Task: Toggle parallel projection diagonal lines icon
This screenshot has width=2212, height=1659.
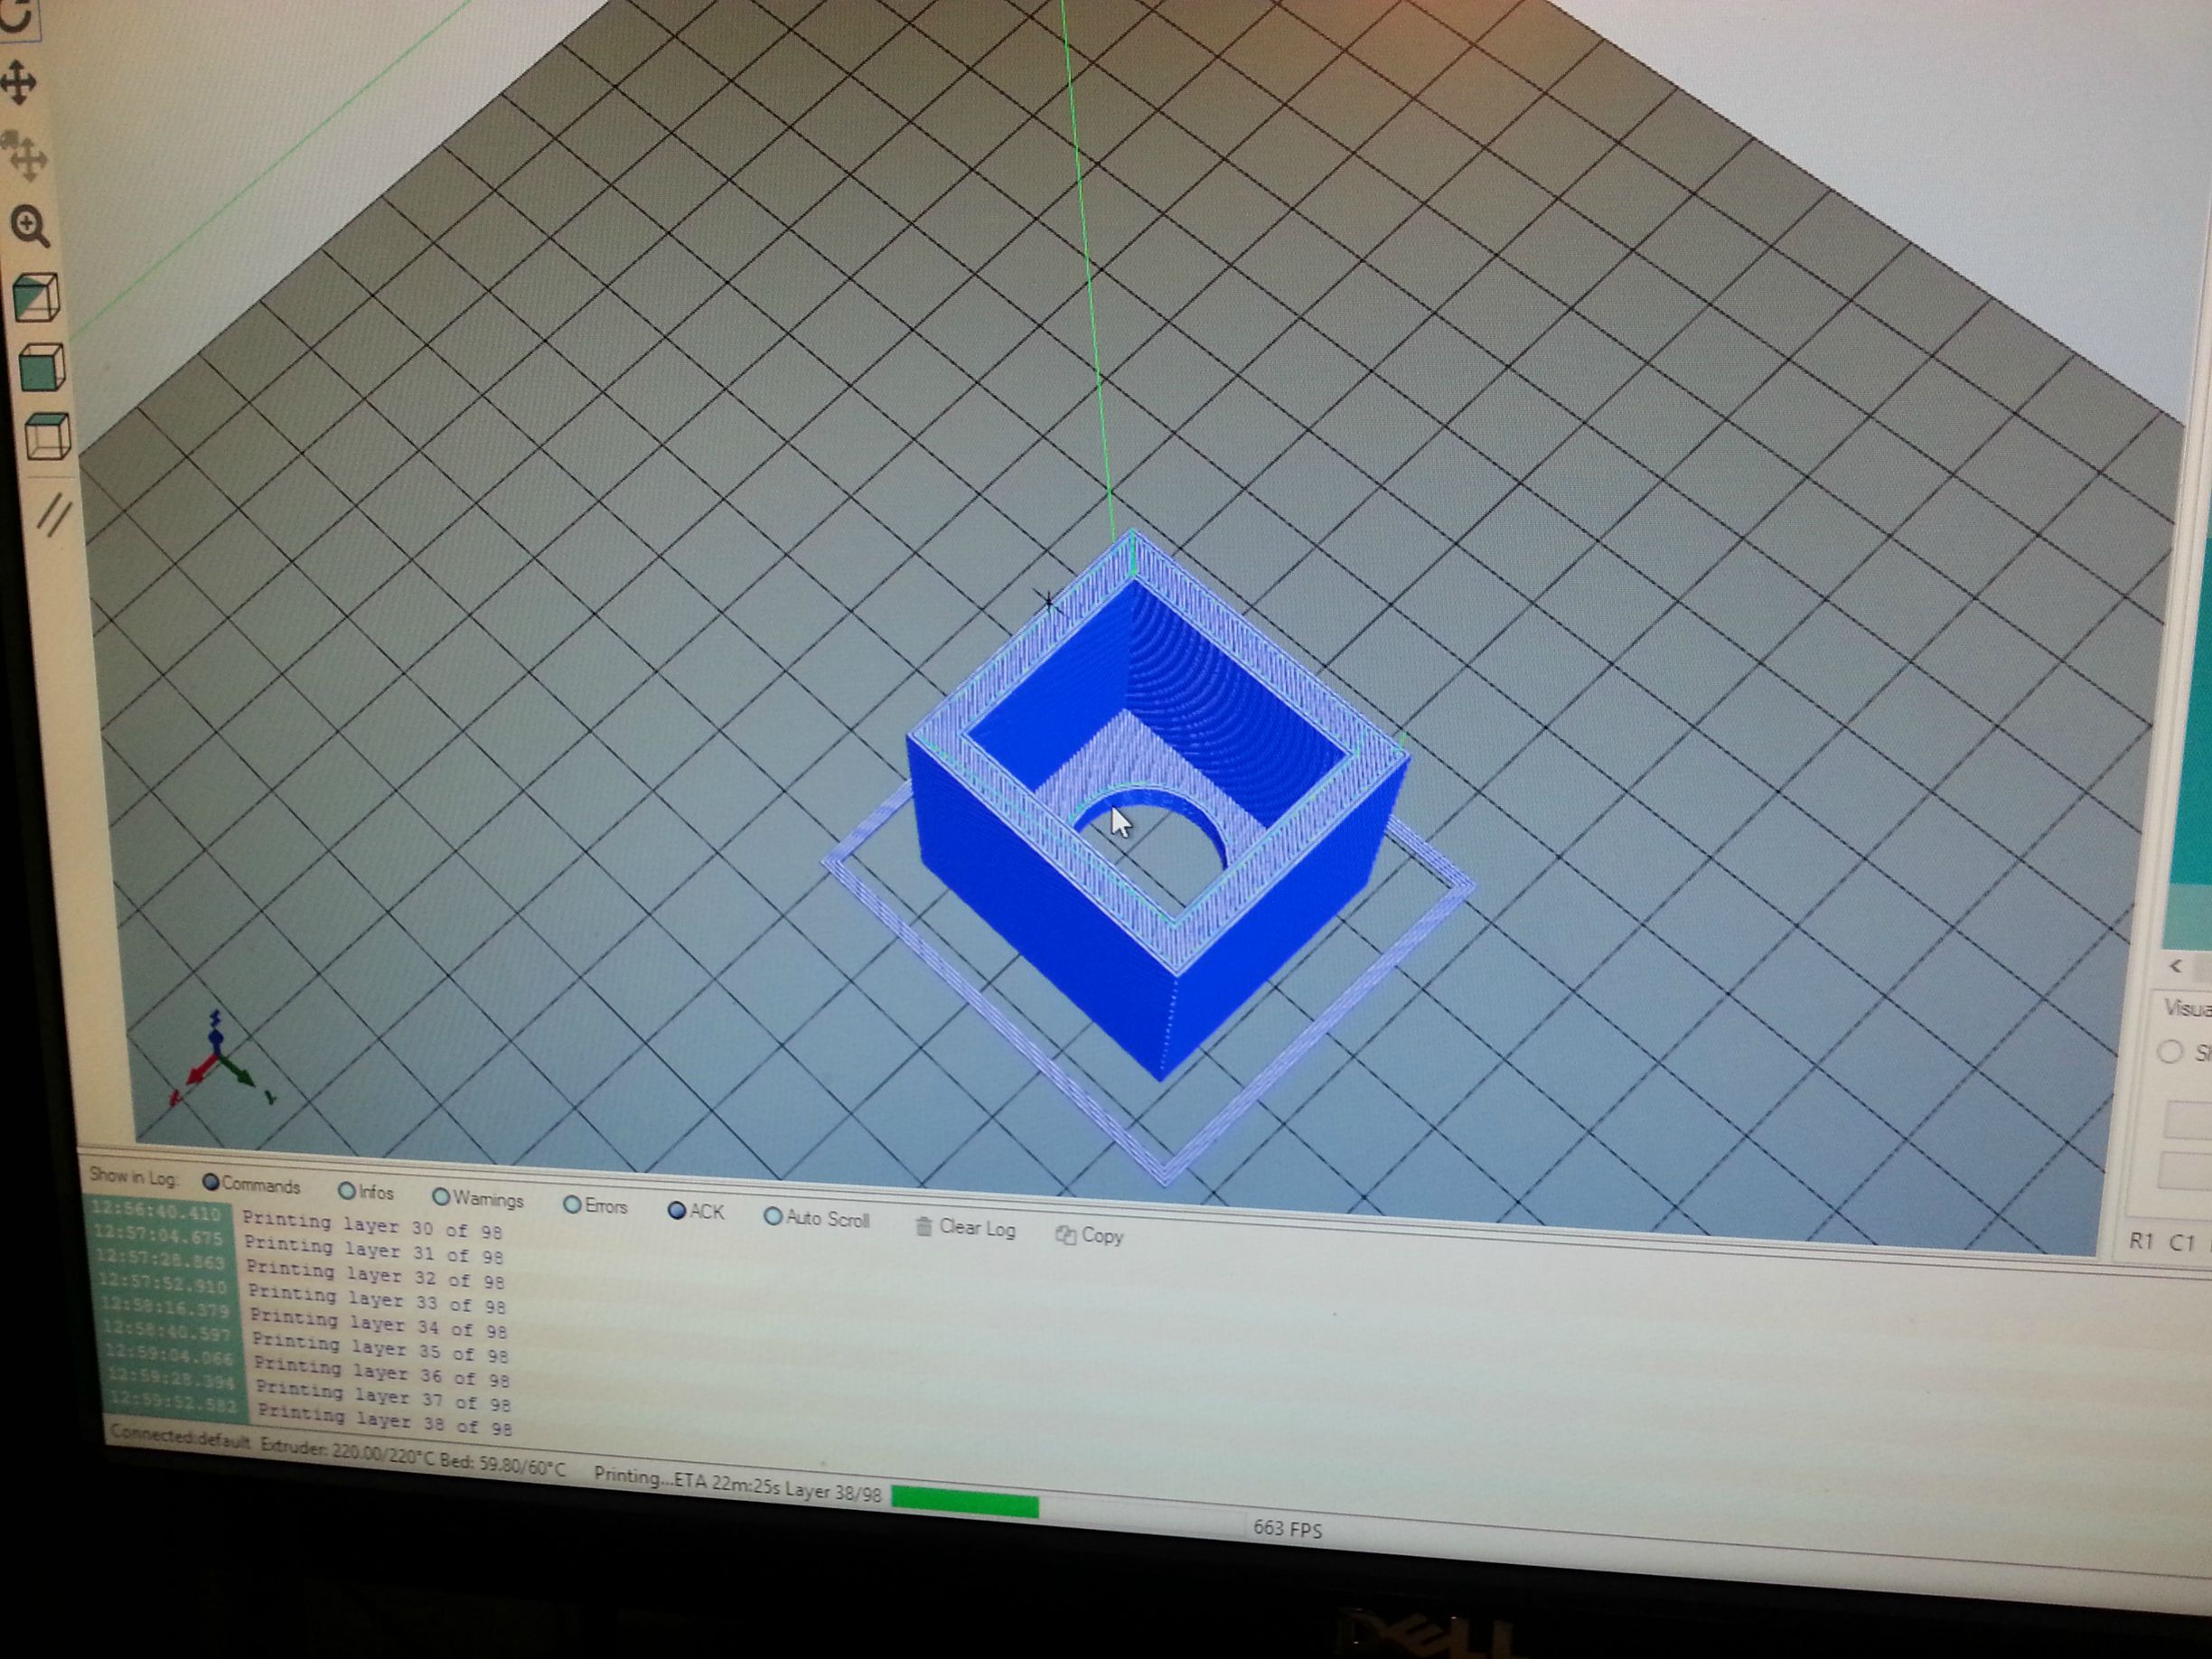Action: point(54,515)
